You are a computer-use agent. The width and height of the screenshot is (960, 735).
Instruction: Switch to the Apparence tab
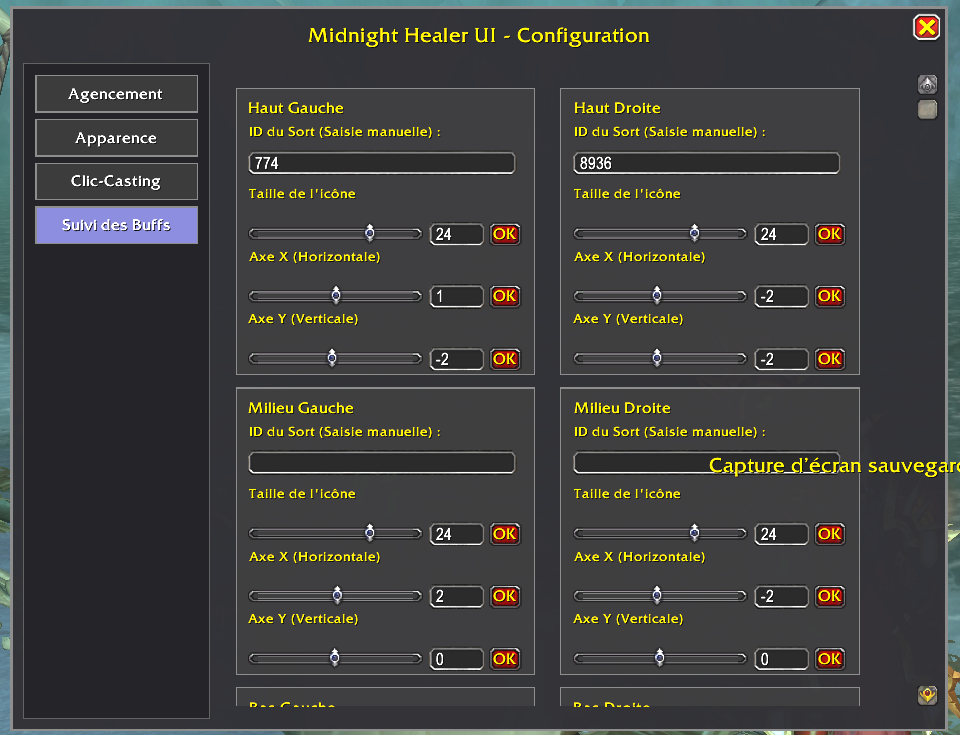point(116,138)
